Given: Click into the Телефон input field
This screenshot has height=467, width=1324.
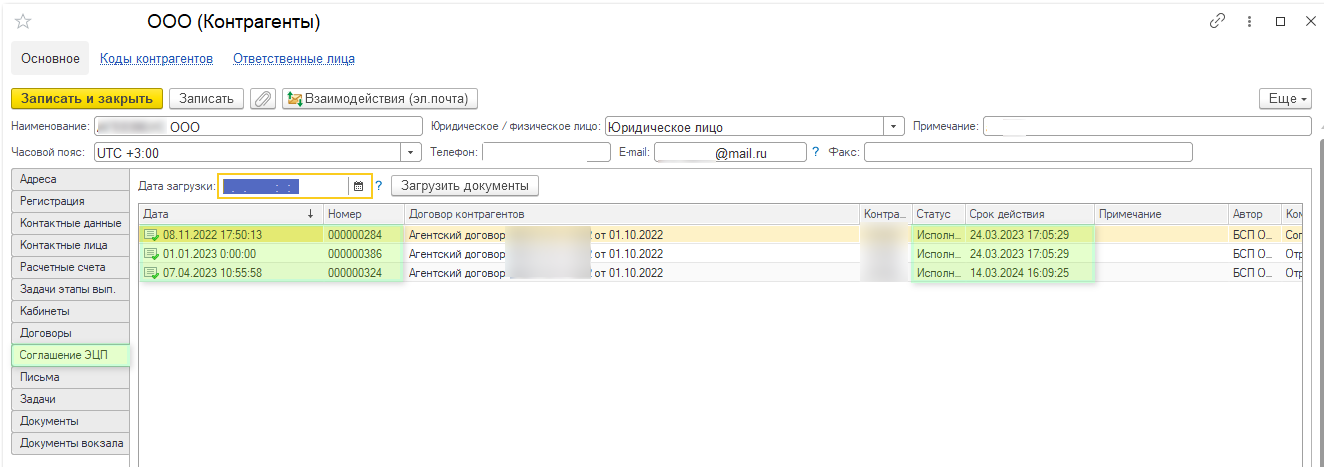Looking at the screenshot, I should pyautogui.click(x=546, y=152).
